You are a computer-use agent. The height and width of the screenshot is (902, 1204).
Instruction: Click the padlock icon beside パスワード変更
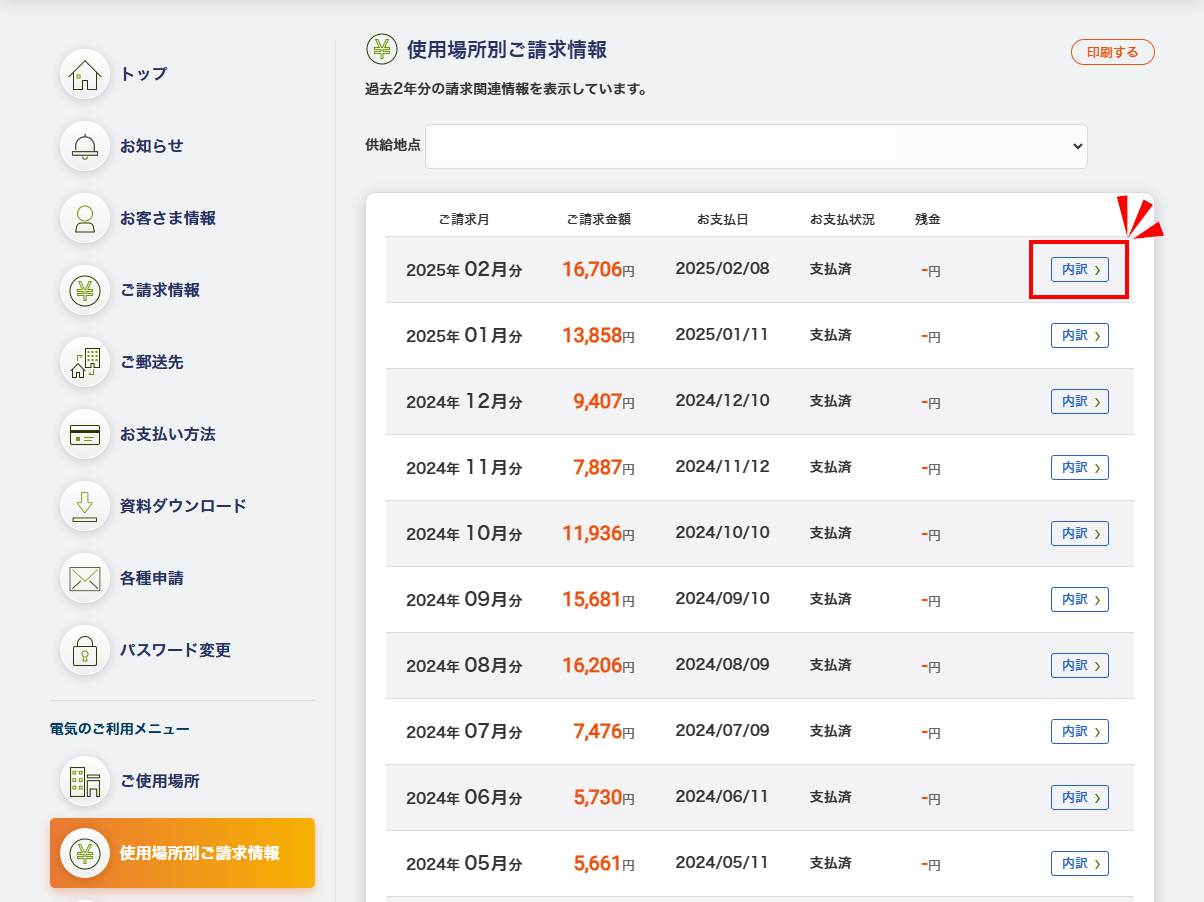pyautogui.click(x=85, y=650)
